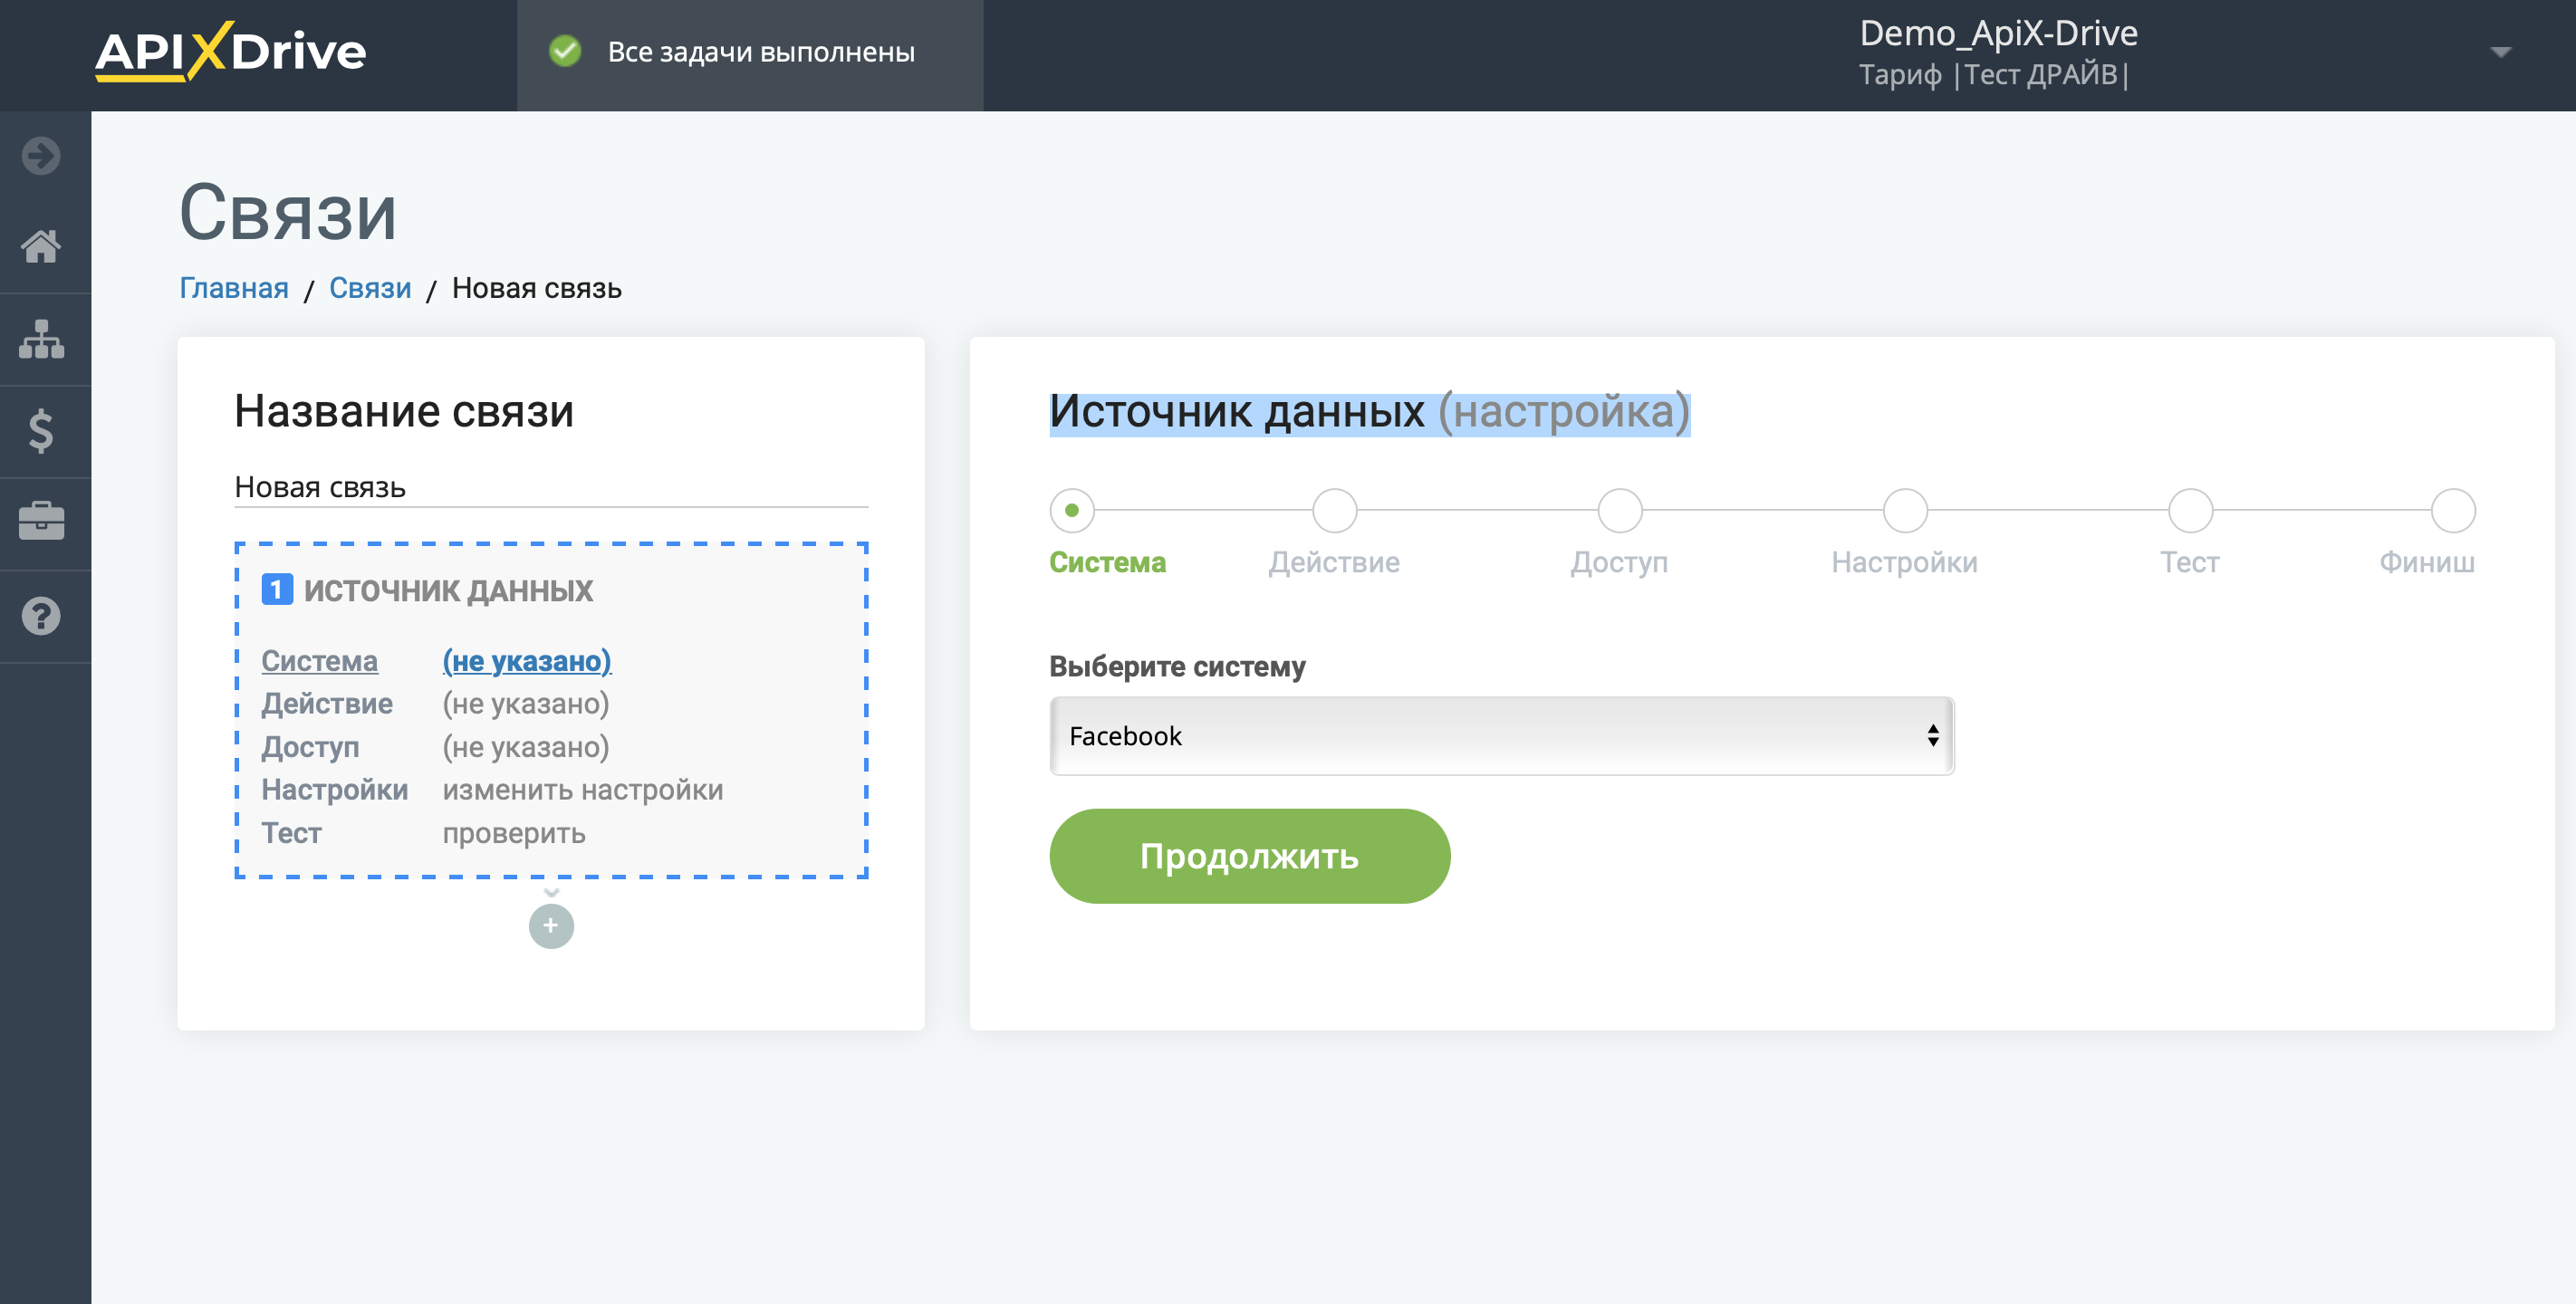
Task: Click the Demo_ApiX-Drive account name
Action: tap(1998, 33)
